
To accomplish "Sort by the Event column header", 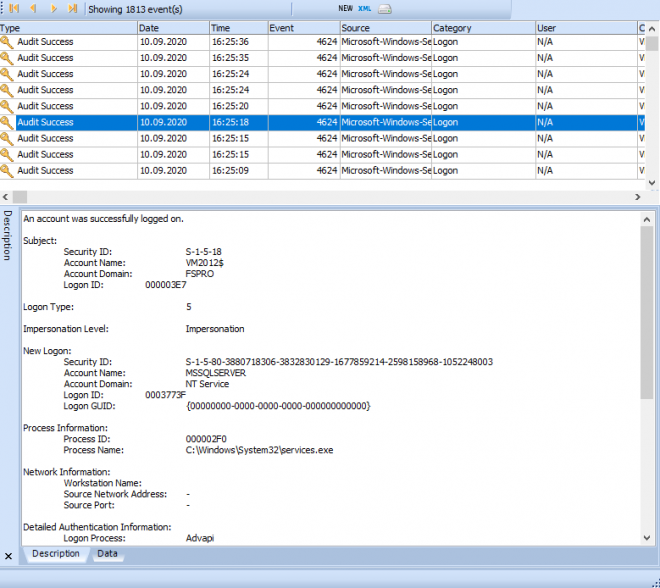I will click(x=304, y=28).
